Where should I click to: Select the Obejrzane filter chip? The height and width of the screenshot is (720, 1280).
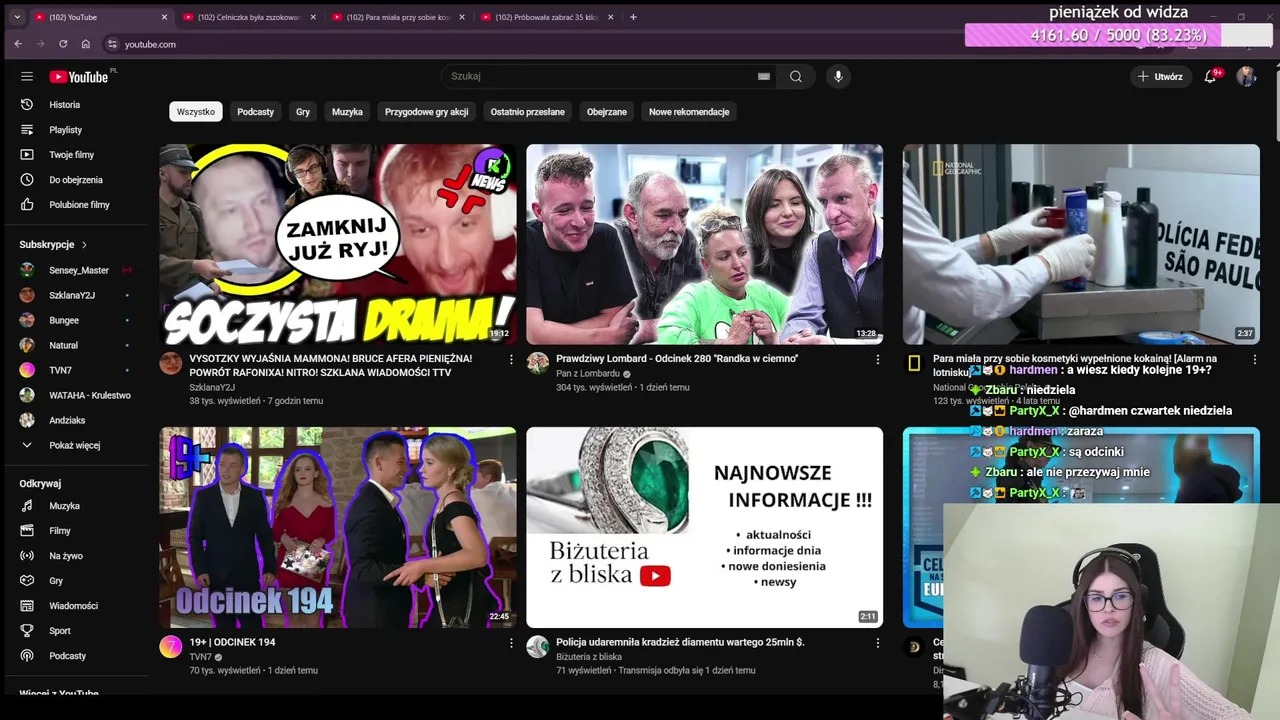[607, 112]
